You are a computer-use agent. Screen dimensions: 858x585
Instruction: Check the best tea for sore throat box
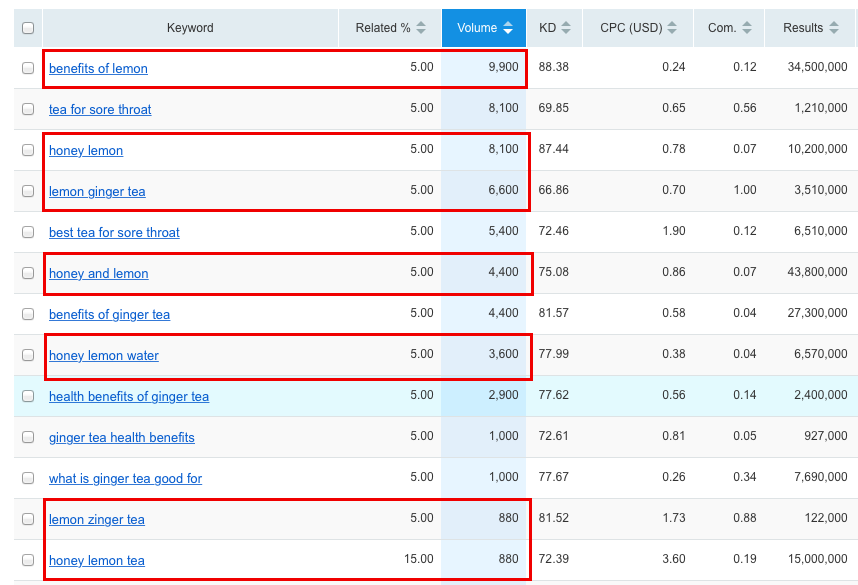[28, 233]
